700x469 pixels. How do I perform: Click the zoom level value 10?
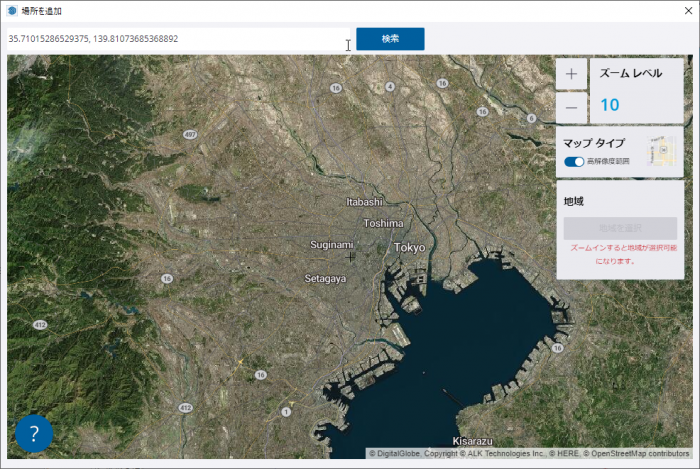point(610,105)
